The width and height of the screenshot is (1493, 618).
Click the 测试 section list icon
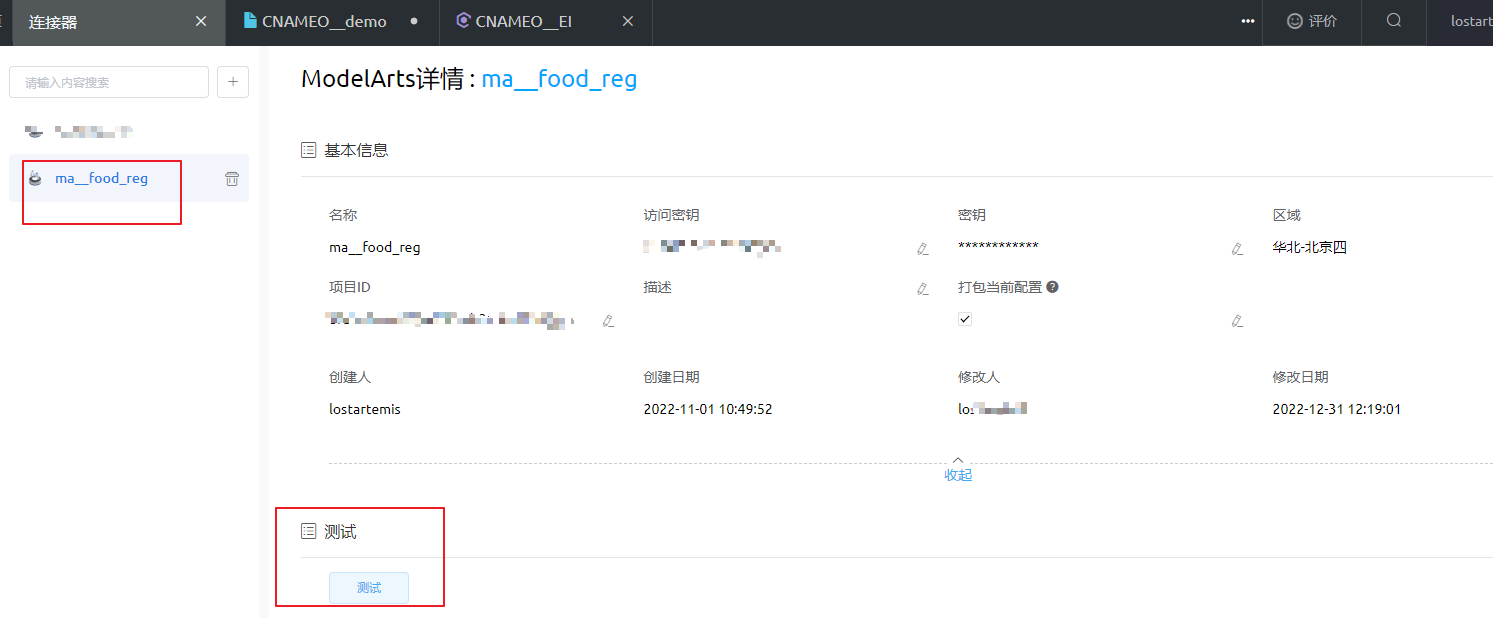[x=309, y=532]
